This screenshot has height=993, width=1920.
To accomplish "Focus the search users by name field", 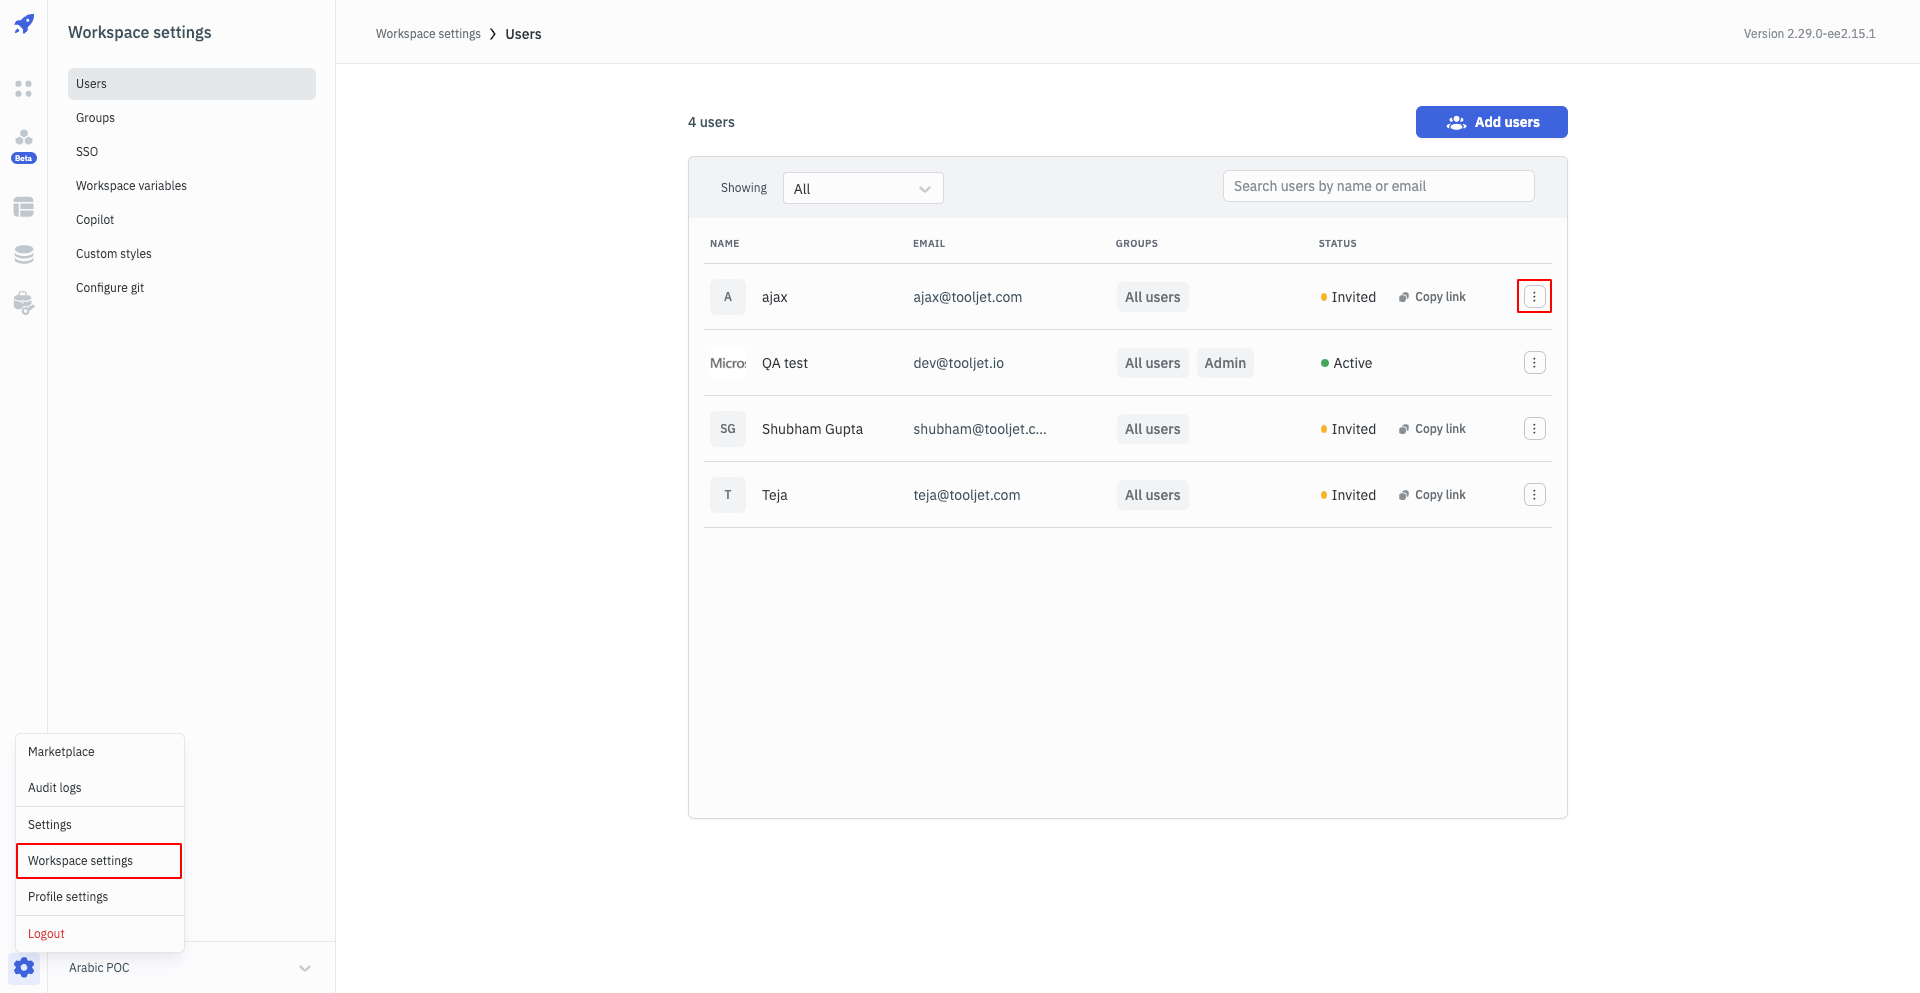I will pos(1377,186).
